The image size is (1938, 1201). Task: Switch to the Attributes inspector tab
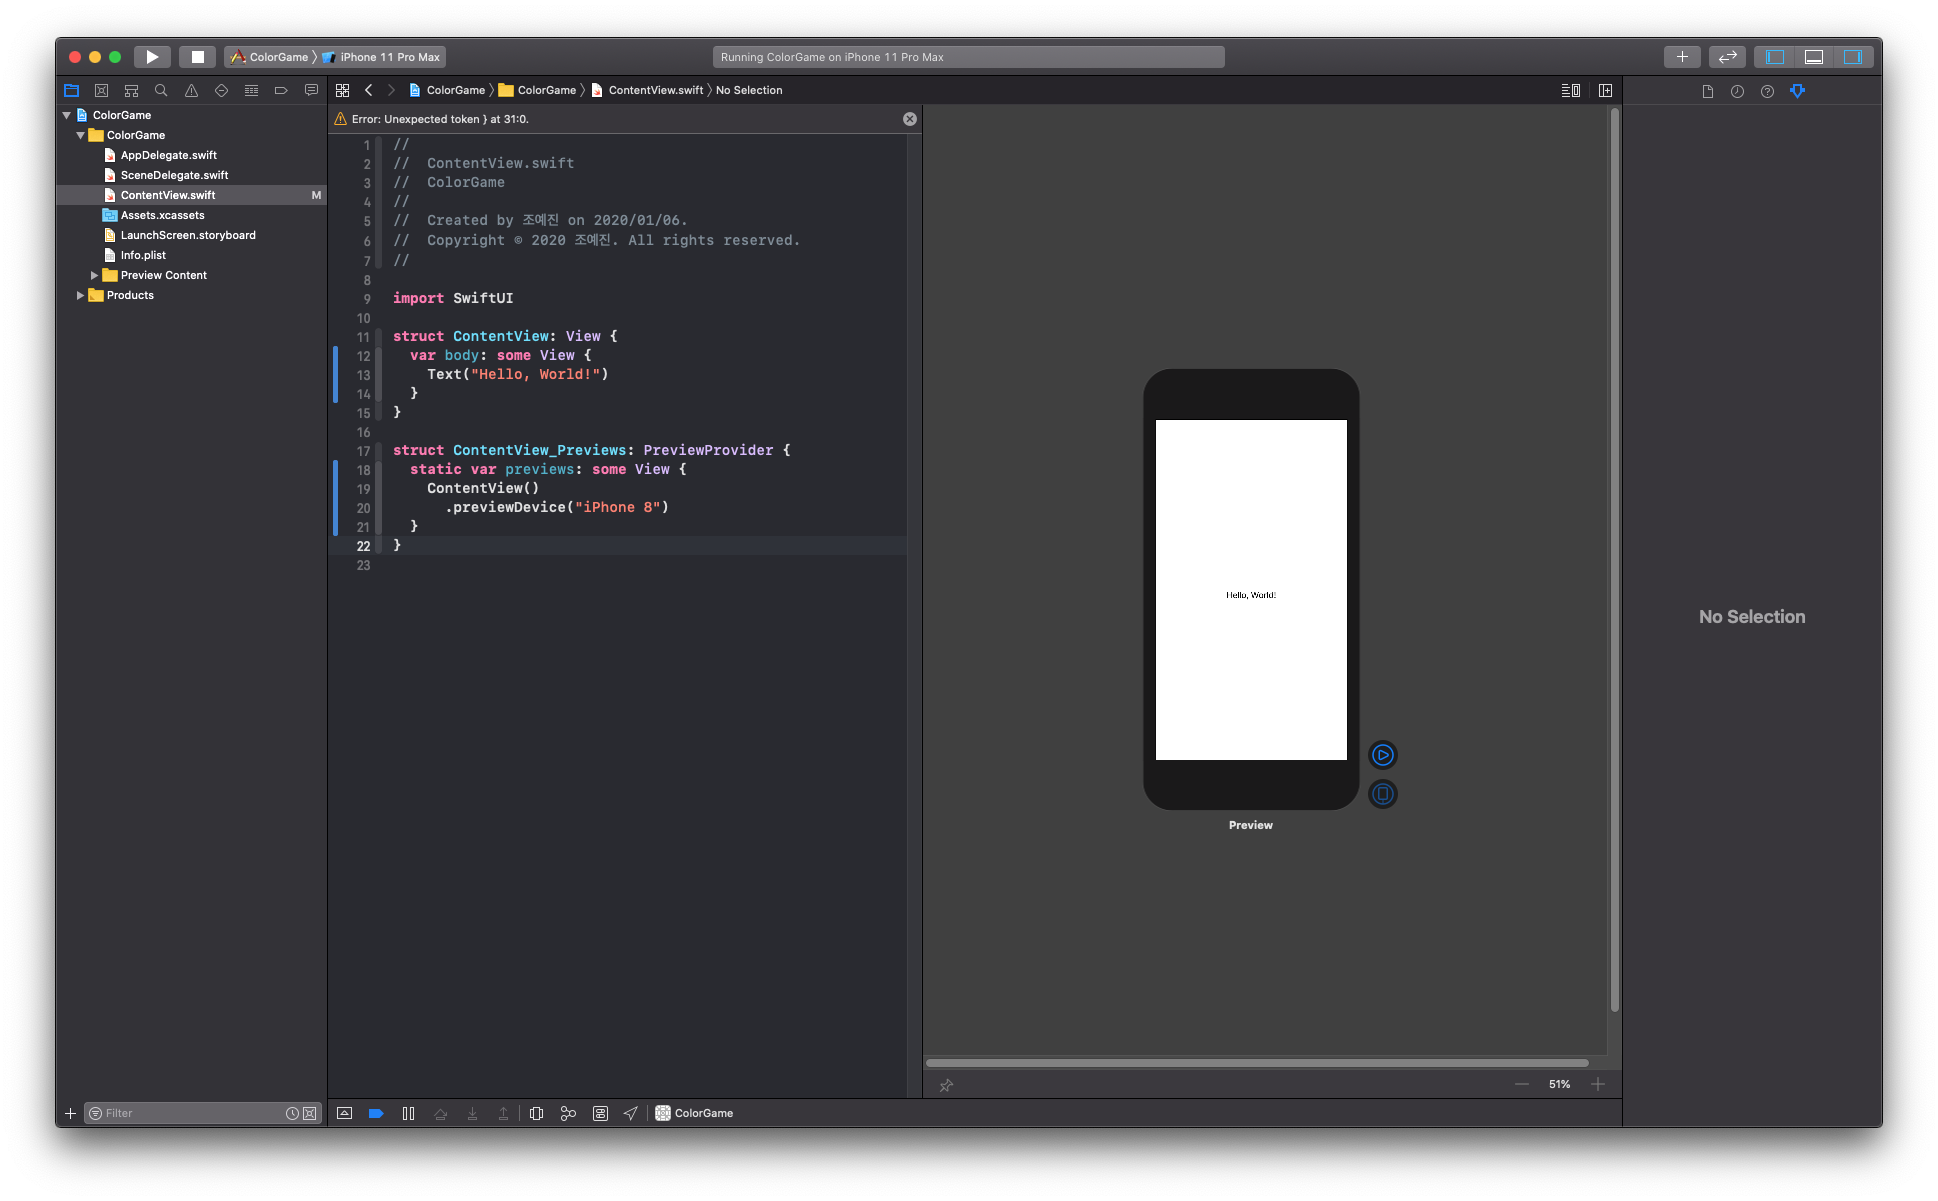pos(1797,91)
